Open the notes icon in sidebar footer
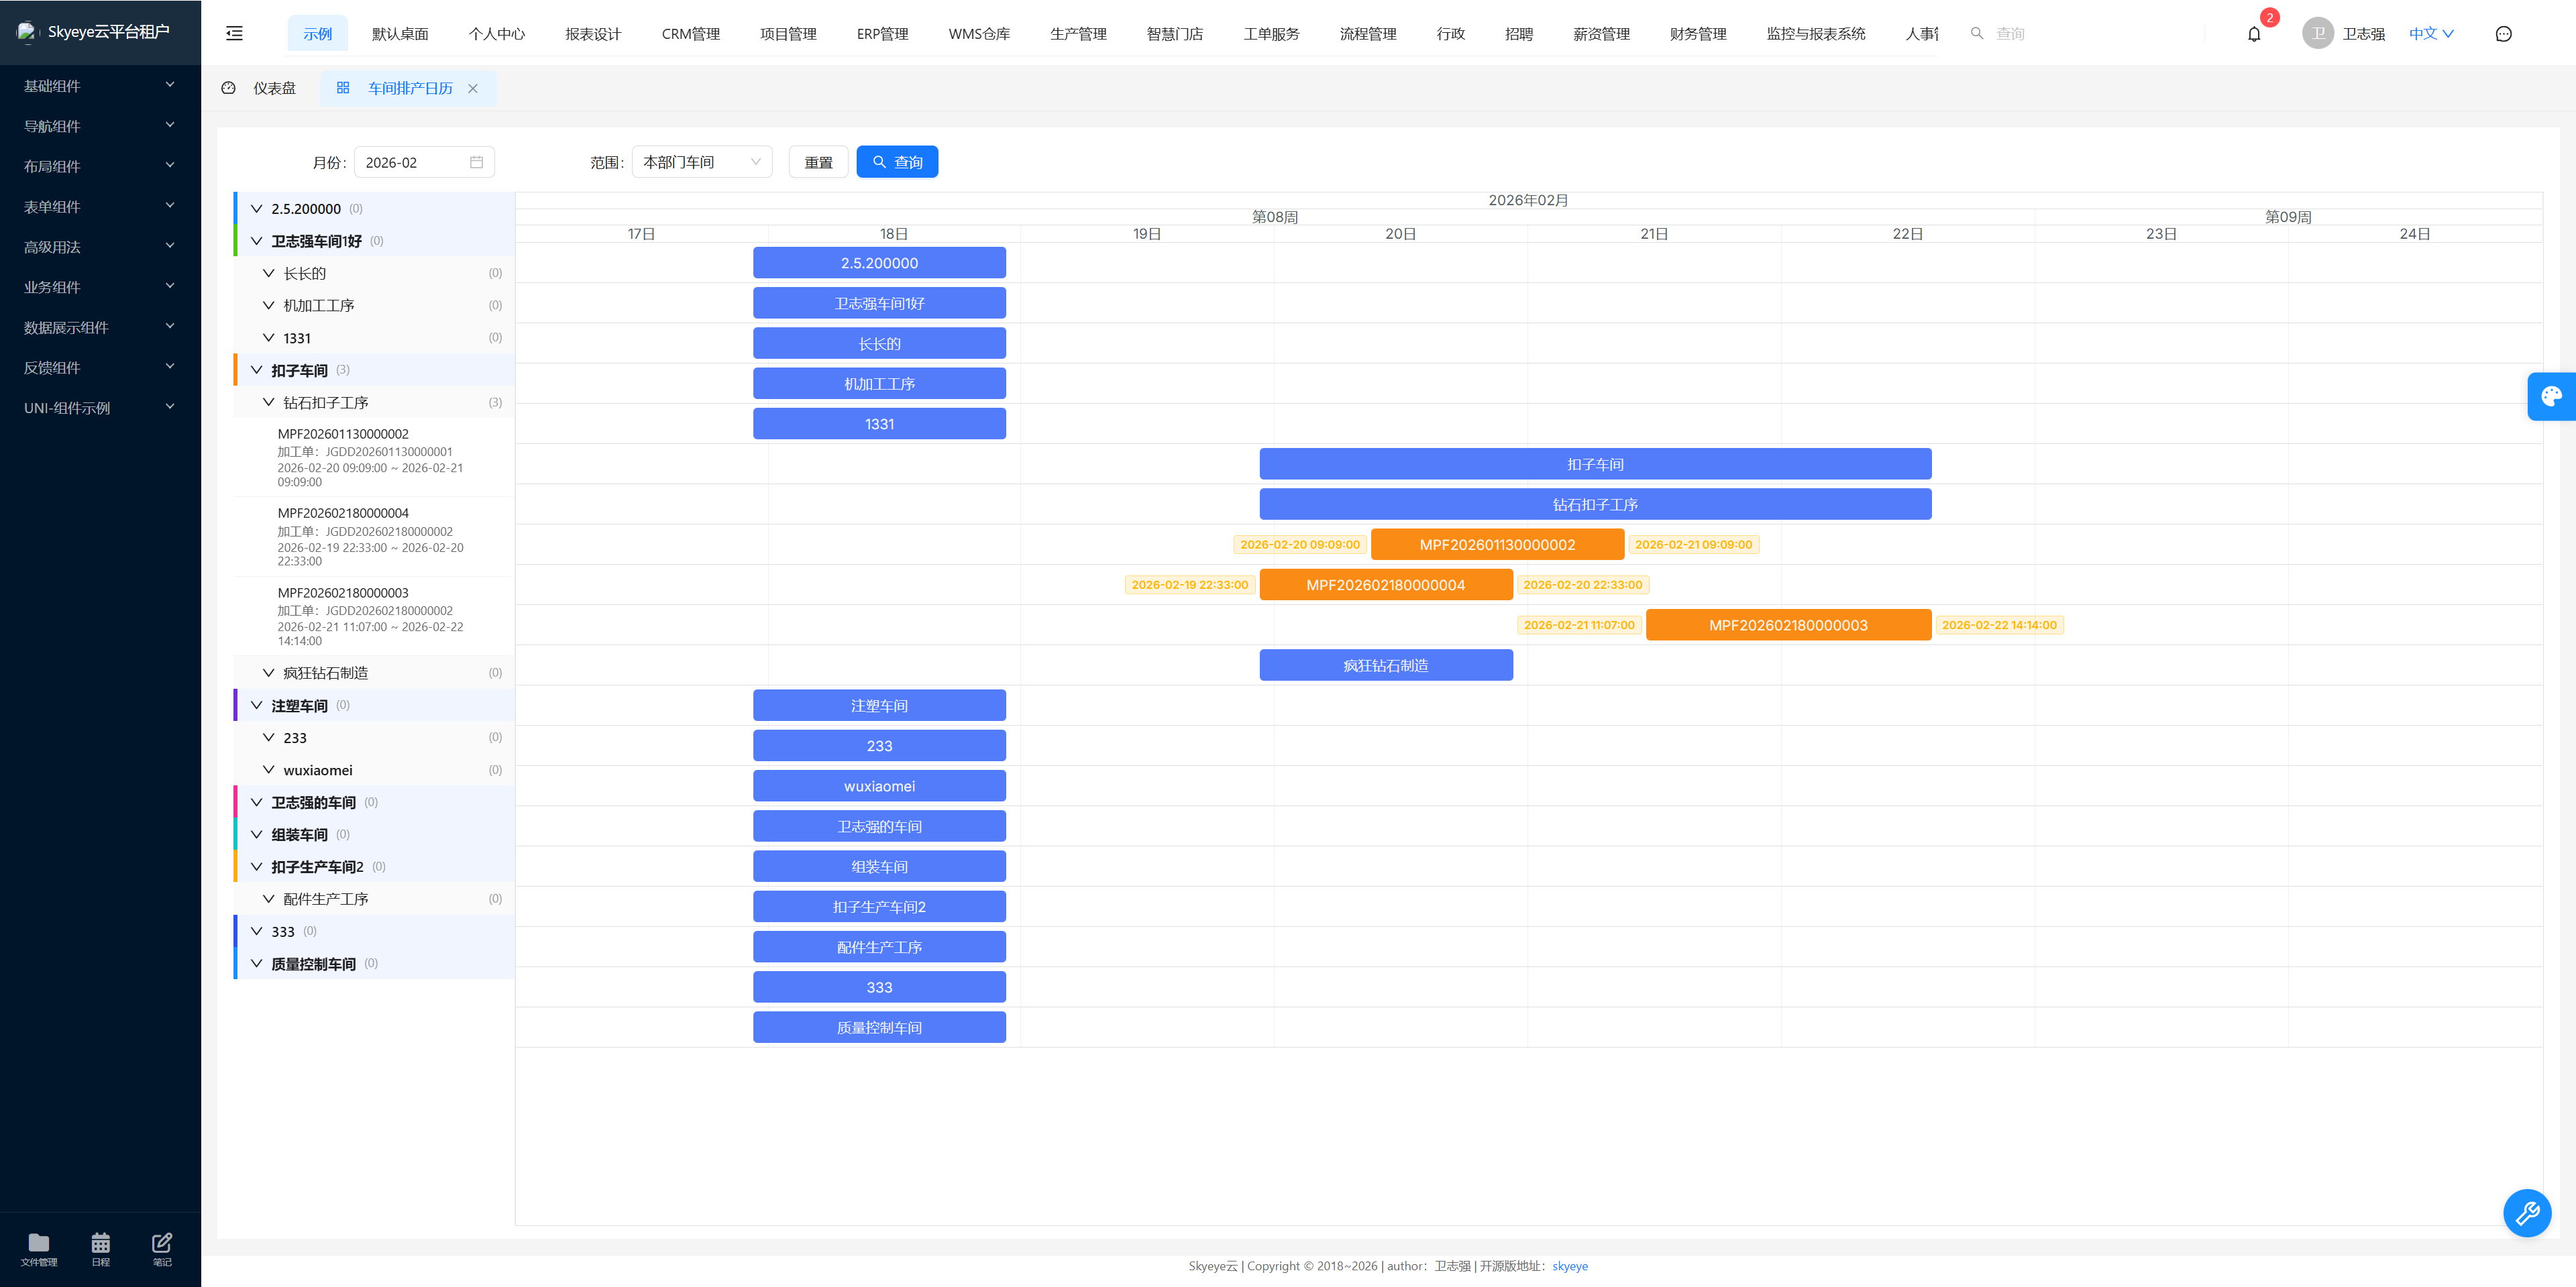Viewport: 2576px width, 1287px height. coord(162,1248)
